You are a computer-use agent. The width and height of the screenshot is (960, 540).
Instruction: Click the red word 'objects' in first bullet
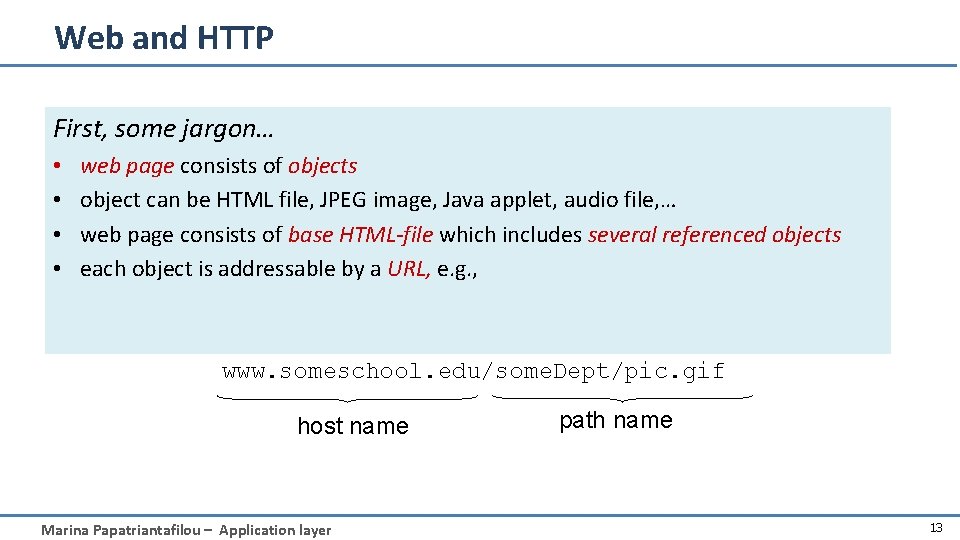pos(323,166)
